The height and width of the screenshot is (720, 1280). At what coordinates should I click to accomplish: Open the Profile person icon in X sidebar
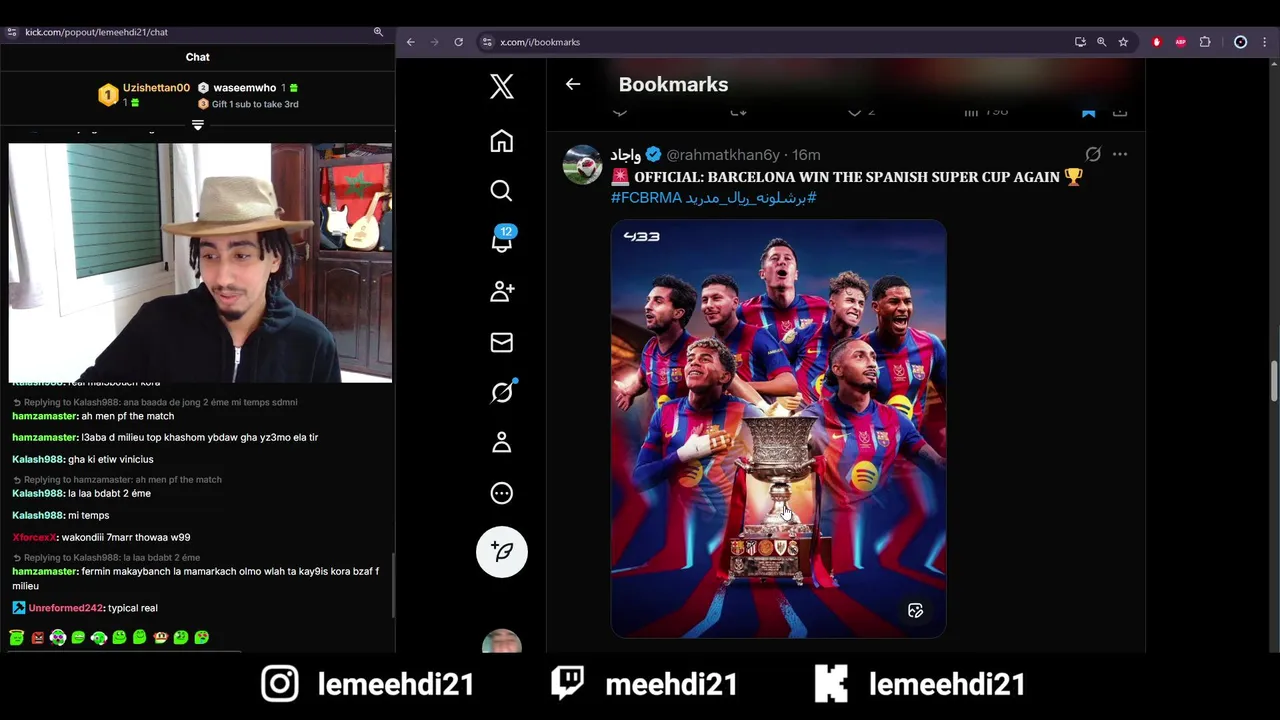pyautogui.click(x=502, y=443)
